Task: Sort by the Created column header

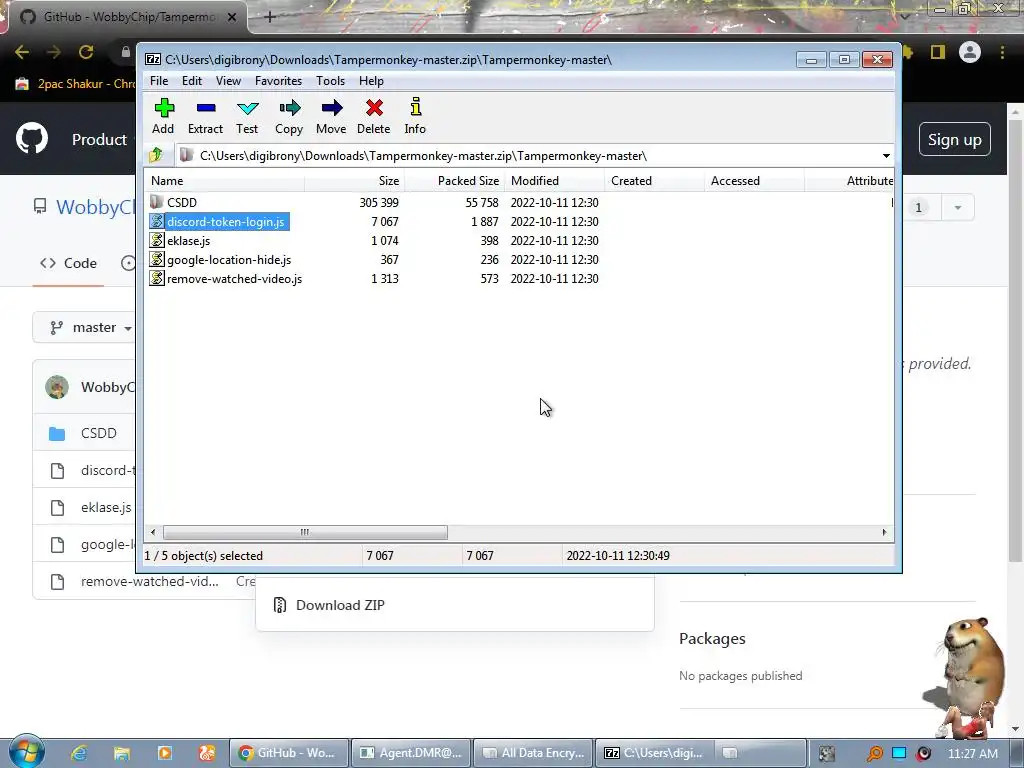Action: click(654, 181)
